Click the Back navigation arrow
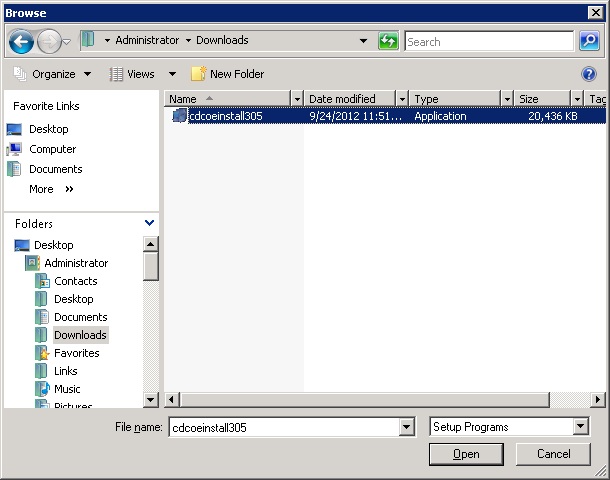The image size is (610, 480). coord(21,41)
